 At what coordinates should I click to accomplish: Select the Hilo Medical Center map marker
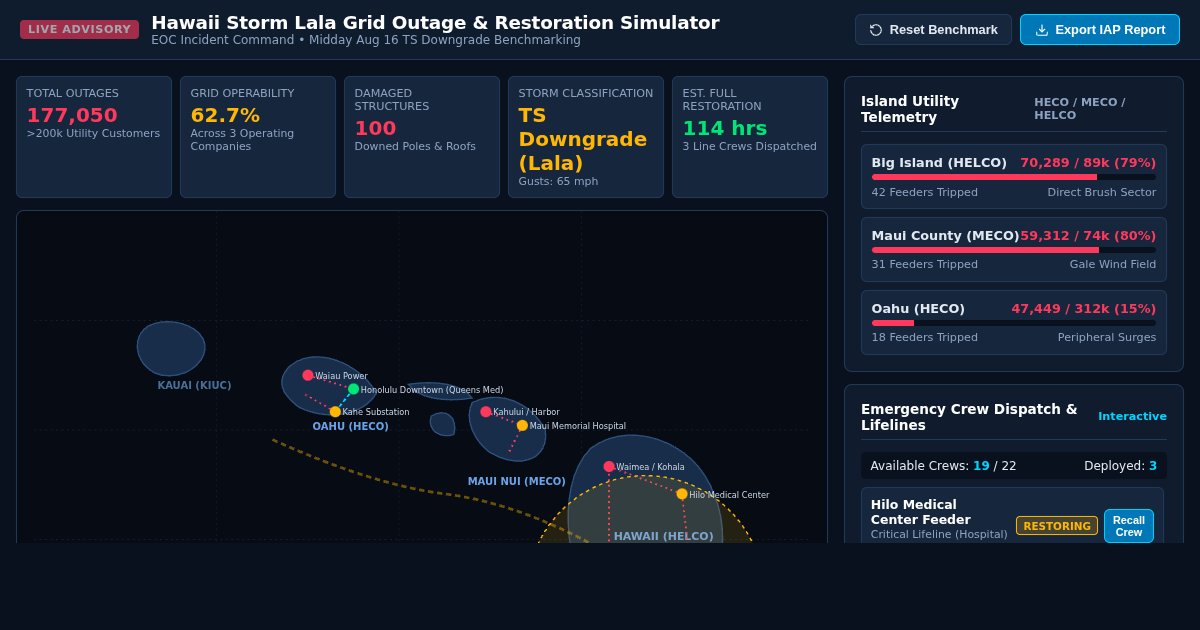(682, 494)
